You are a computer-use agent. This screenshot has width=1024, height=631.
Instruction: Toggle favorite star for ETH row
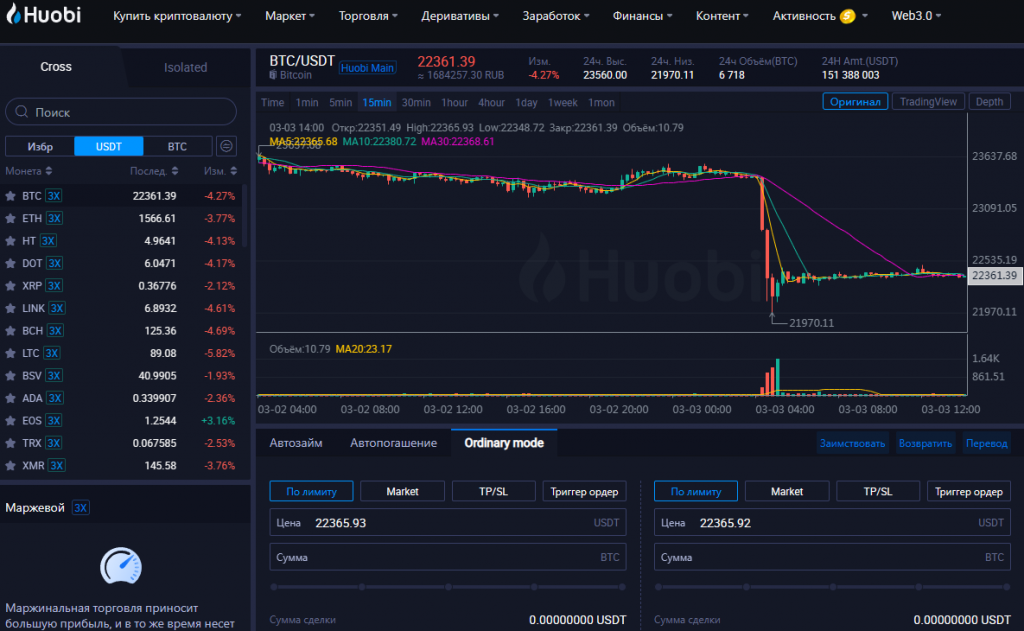(10, 218)
